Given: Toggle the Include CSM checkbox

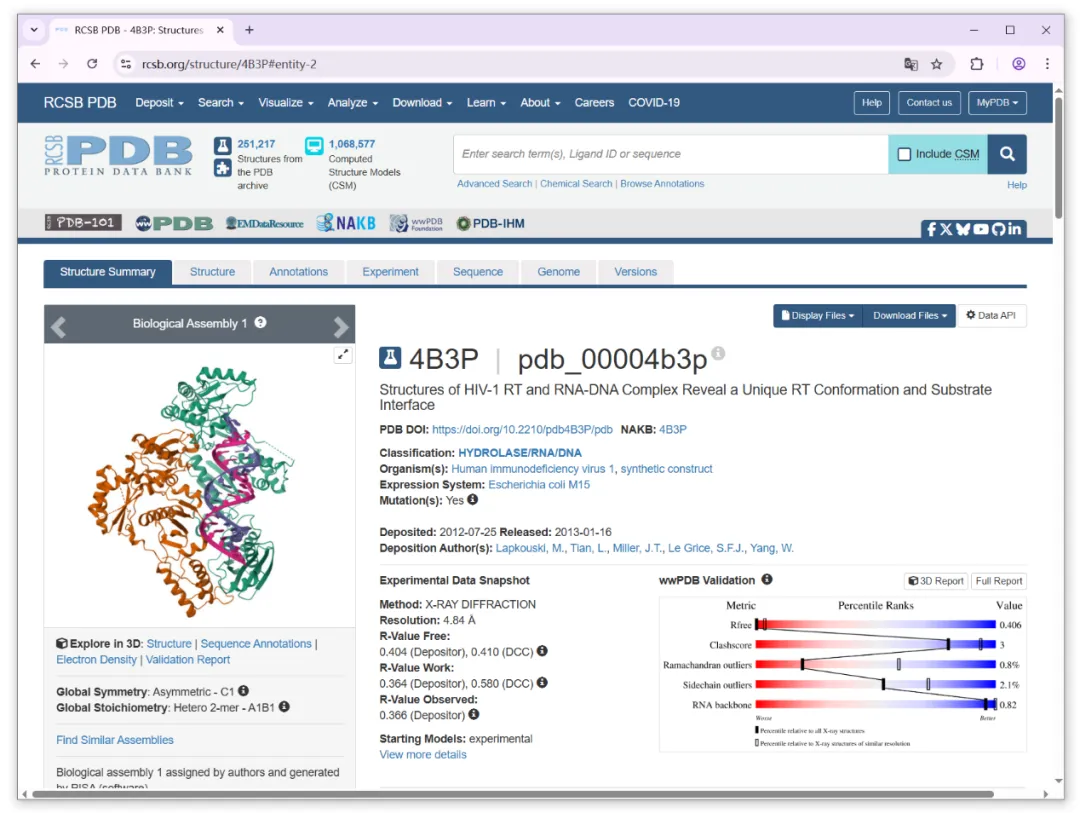Looking at the screenshot, I should point(904,154).
